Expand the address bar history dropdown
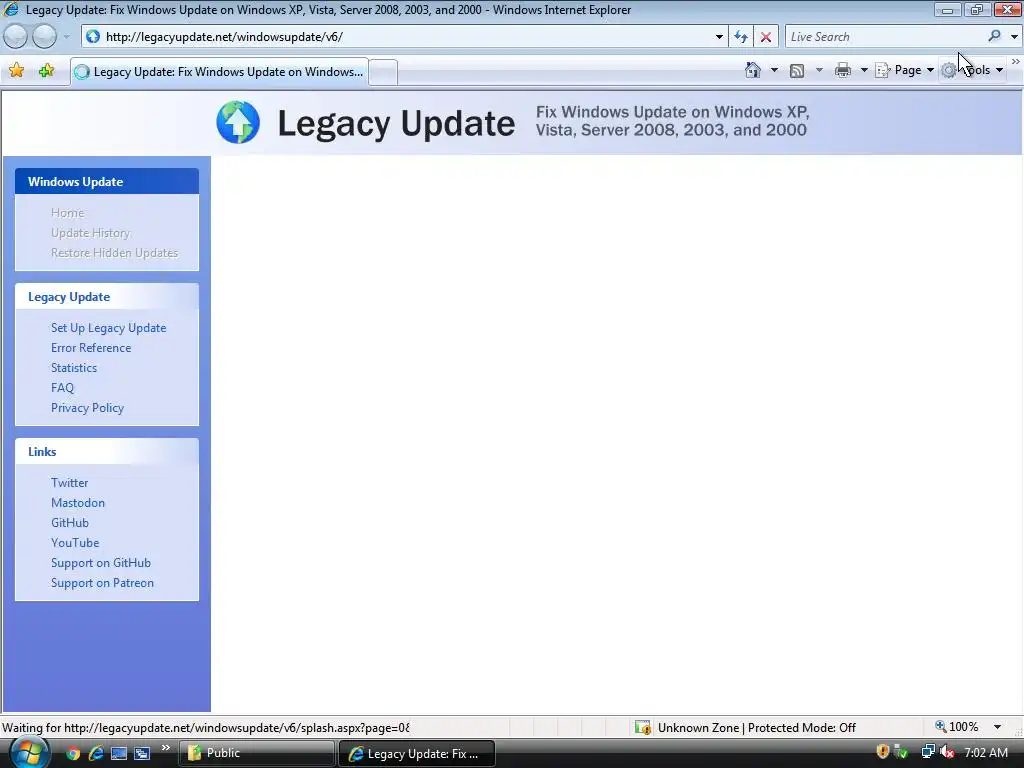 (x=719, y=37)
